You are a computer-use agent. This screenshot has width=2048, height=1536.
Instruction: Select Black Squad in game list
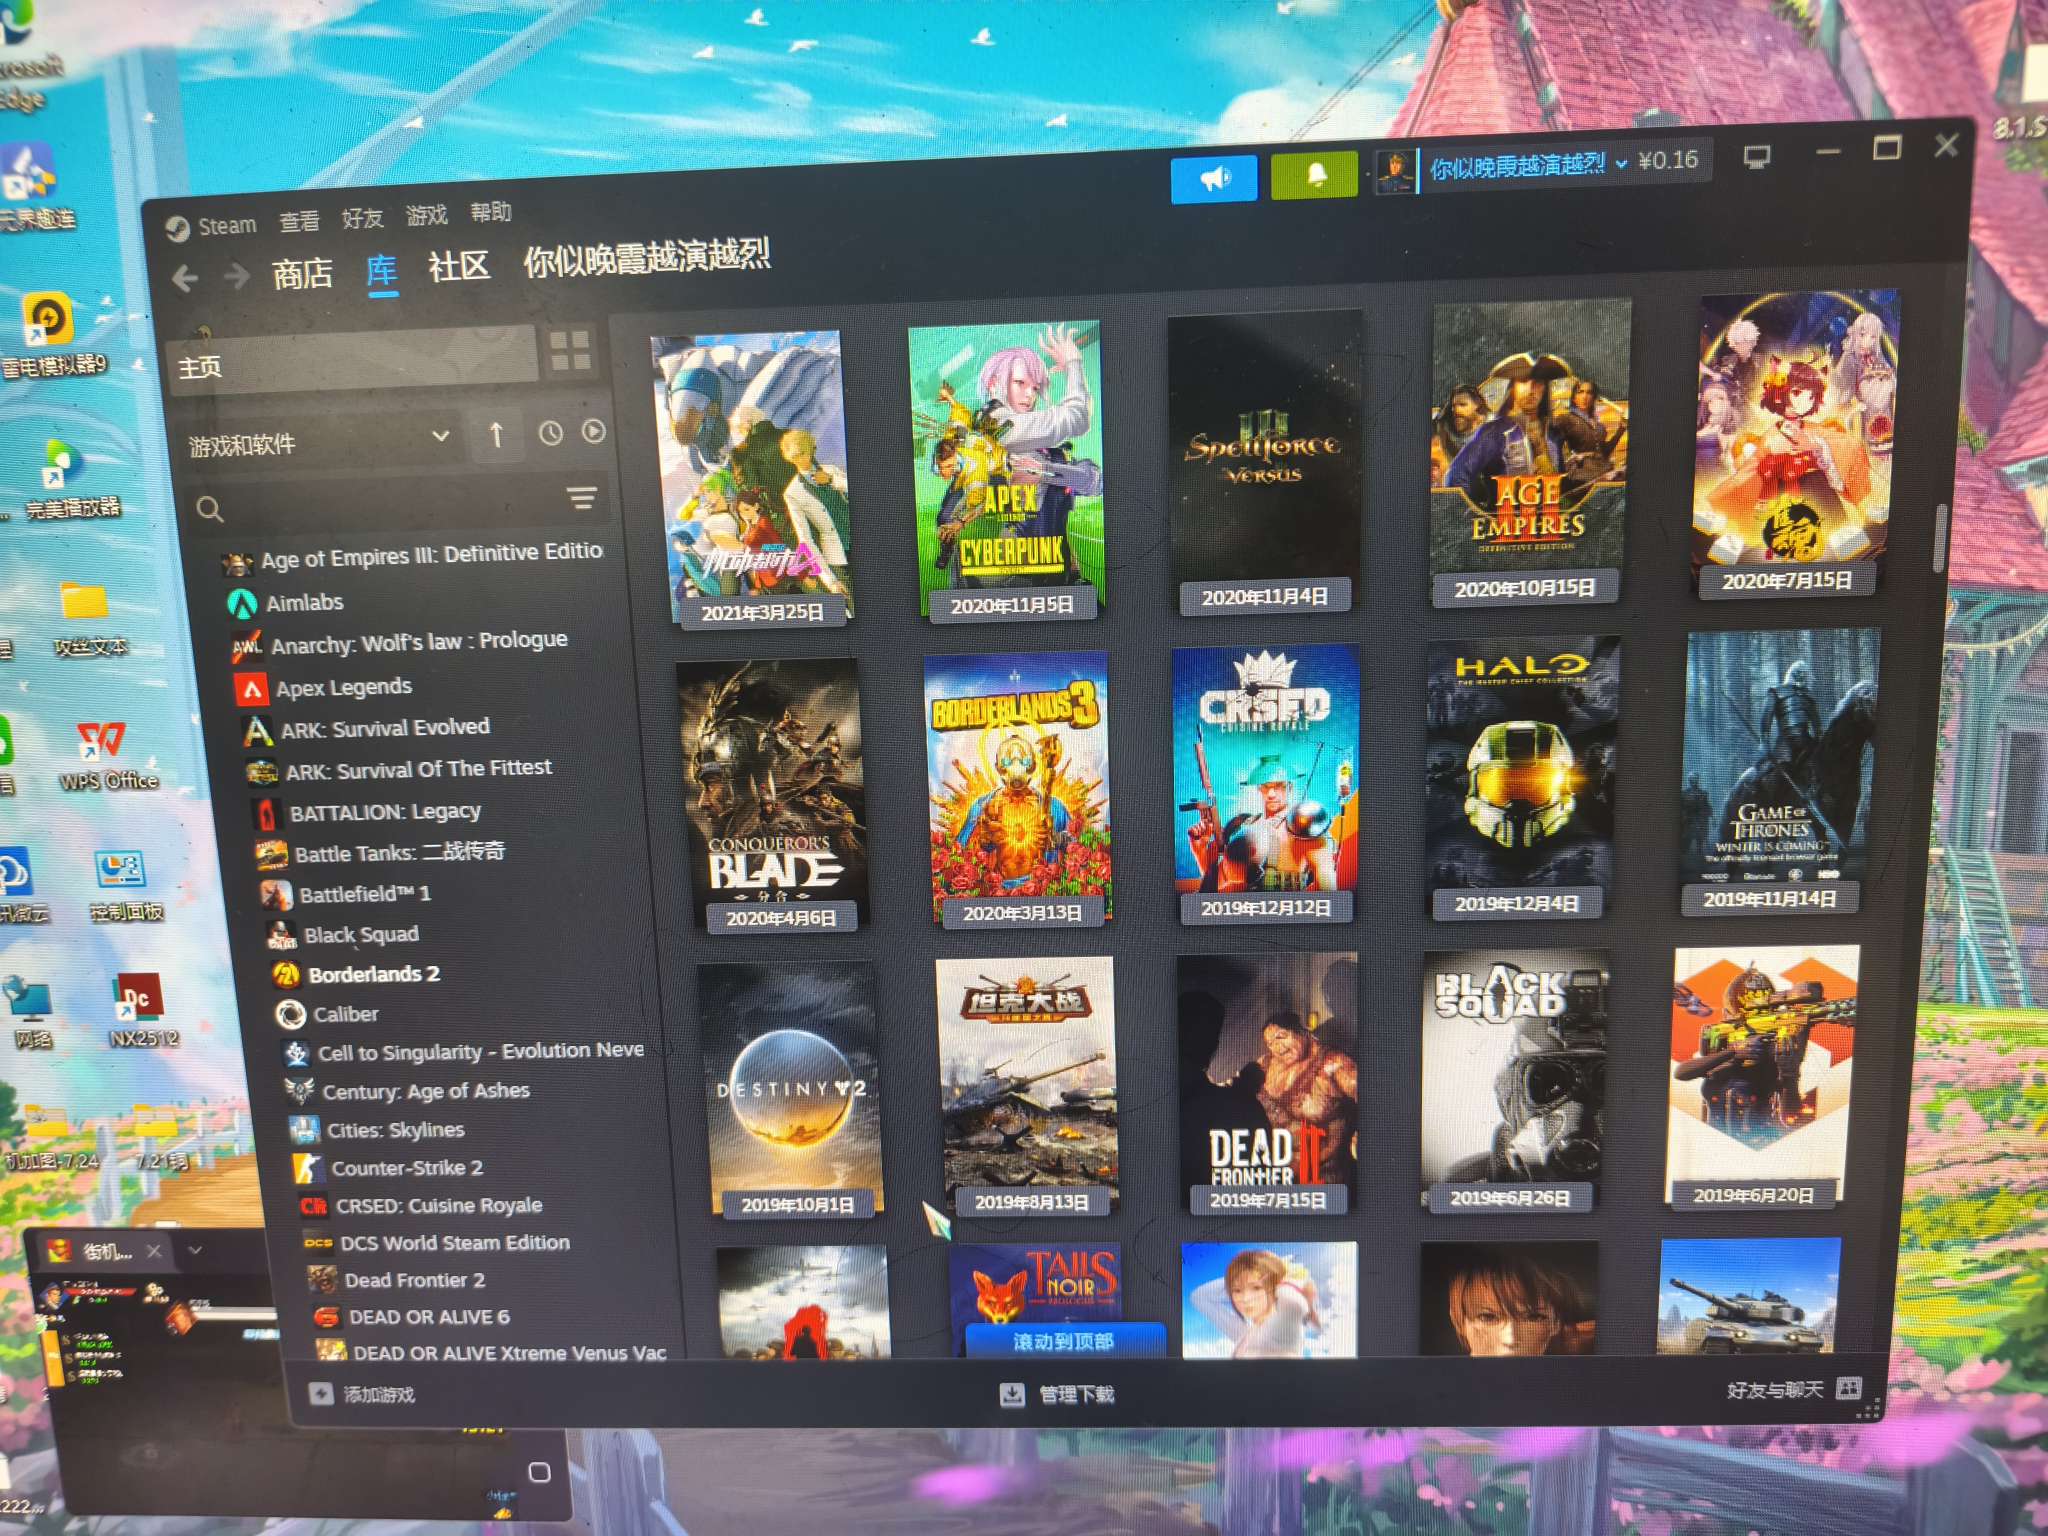343,935
